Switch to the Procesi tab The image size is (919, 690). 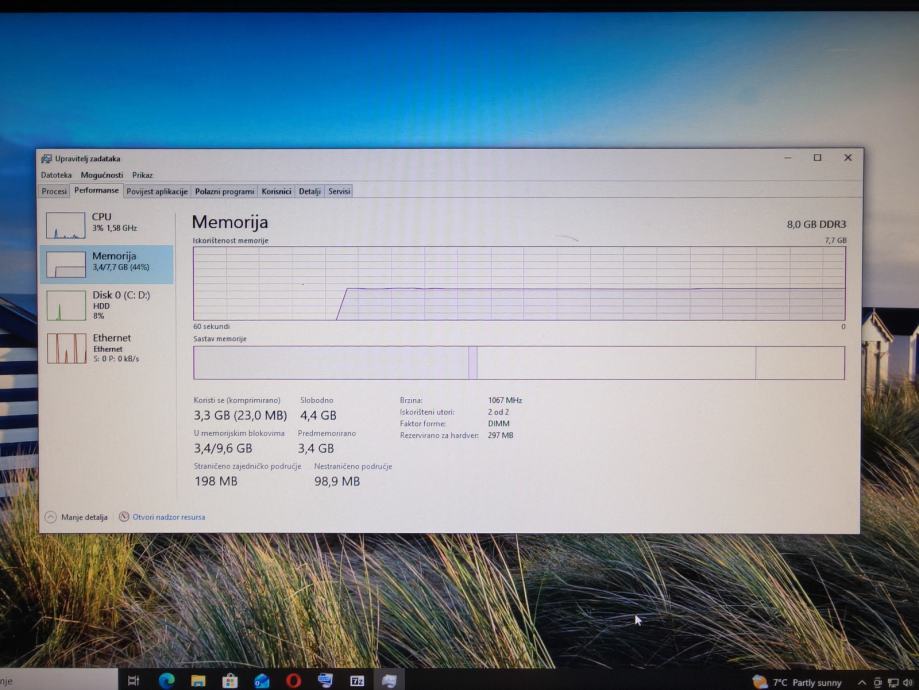(54, 191)
